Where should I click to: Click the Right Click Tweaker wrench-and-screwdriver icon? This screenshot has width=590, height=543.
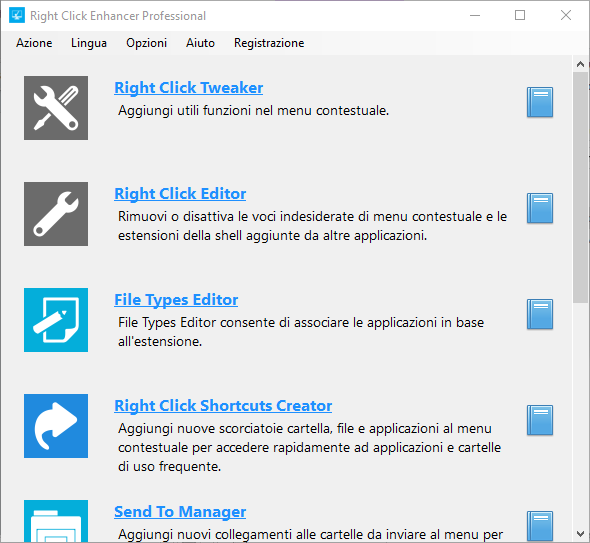pyautogui.click(x=56, y=108)
